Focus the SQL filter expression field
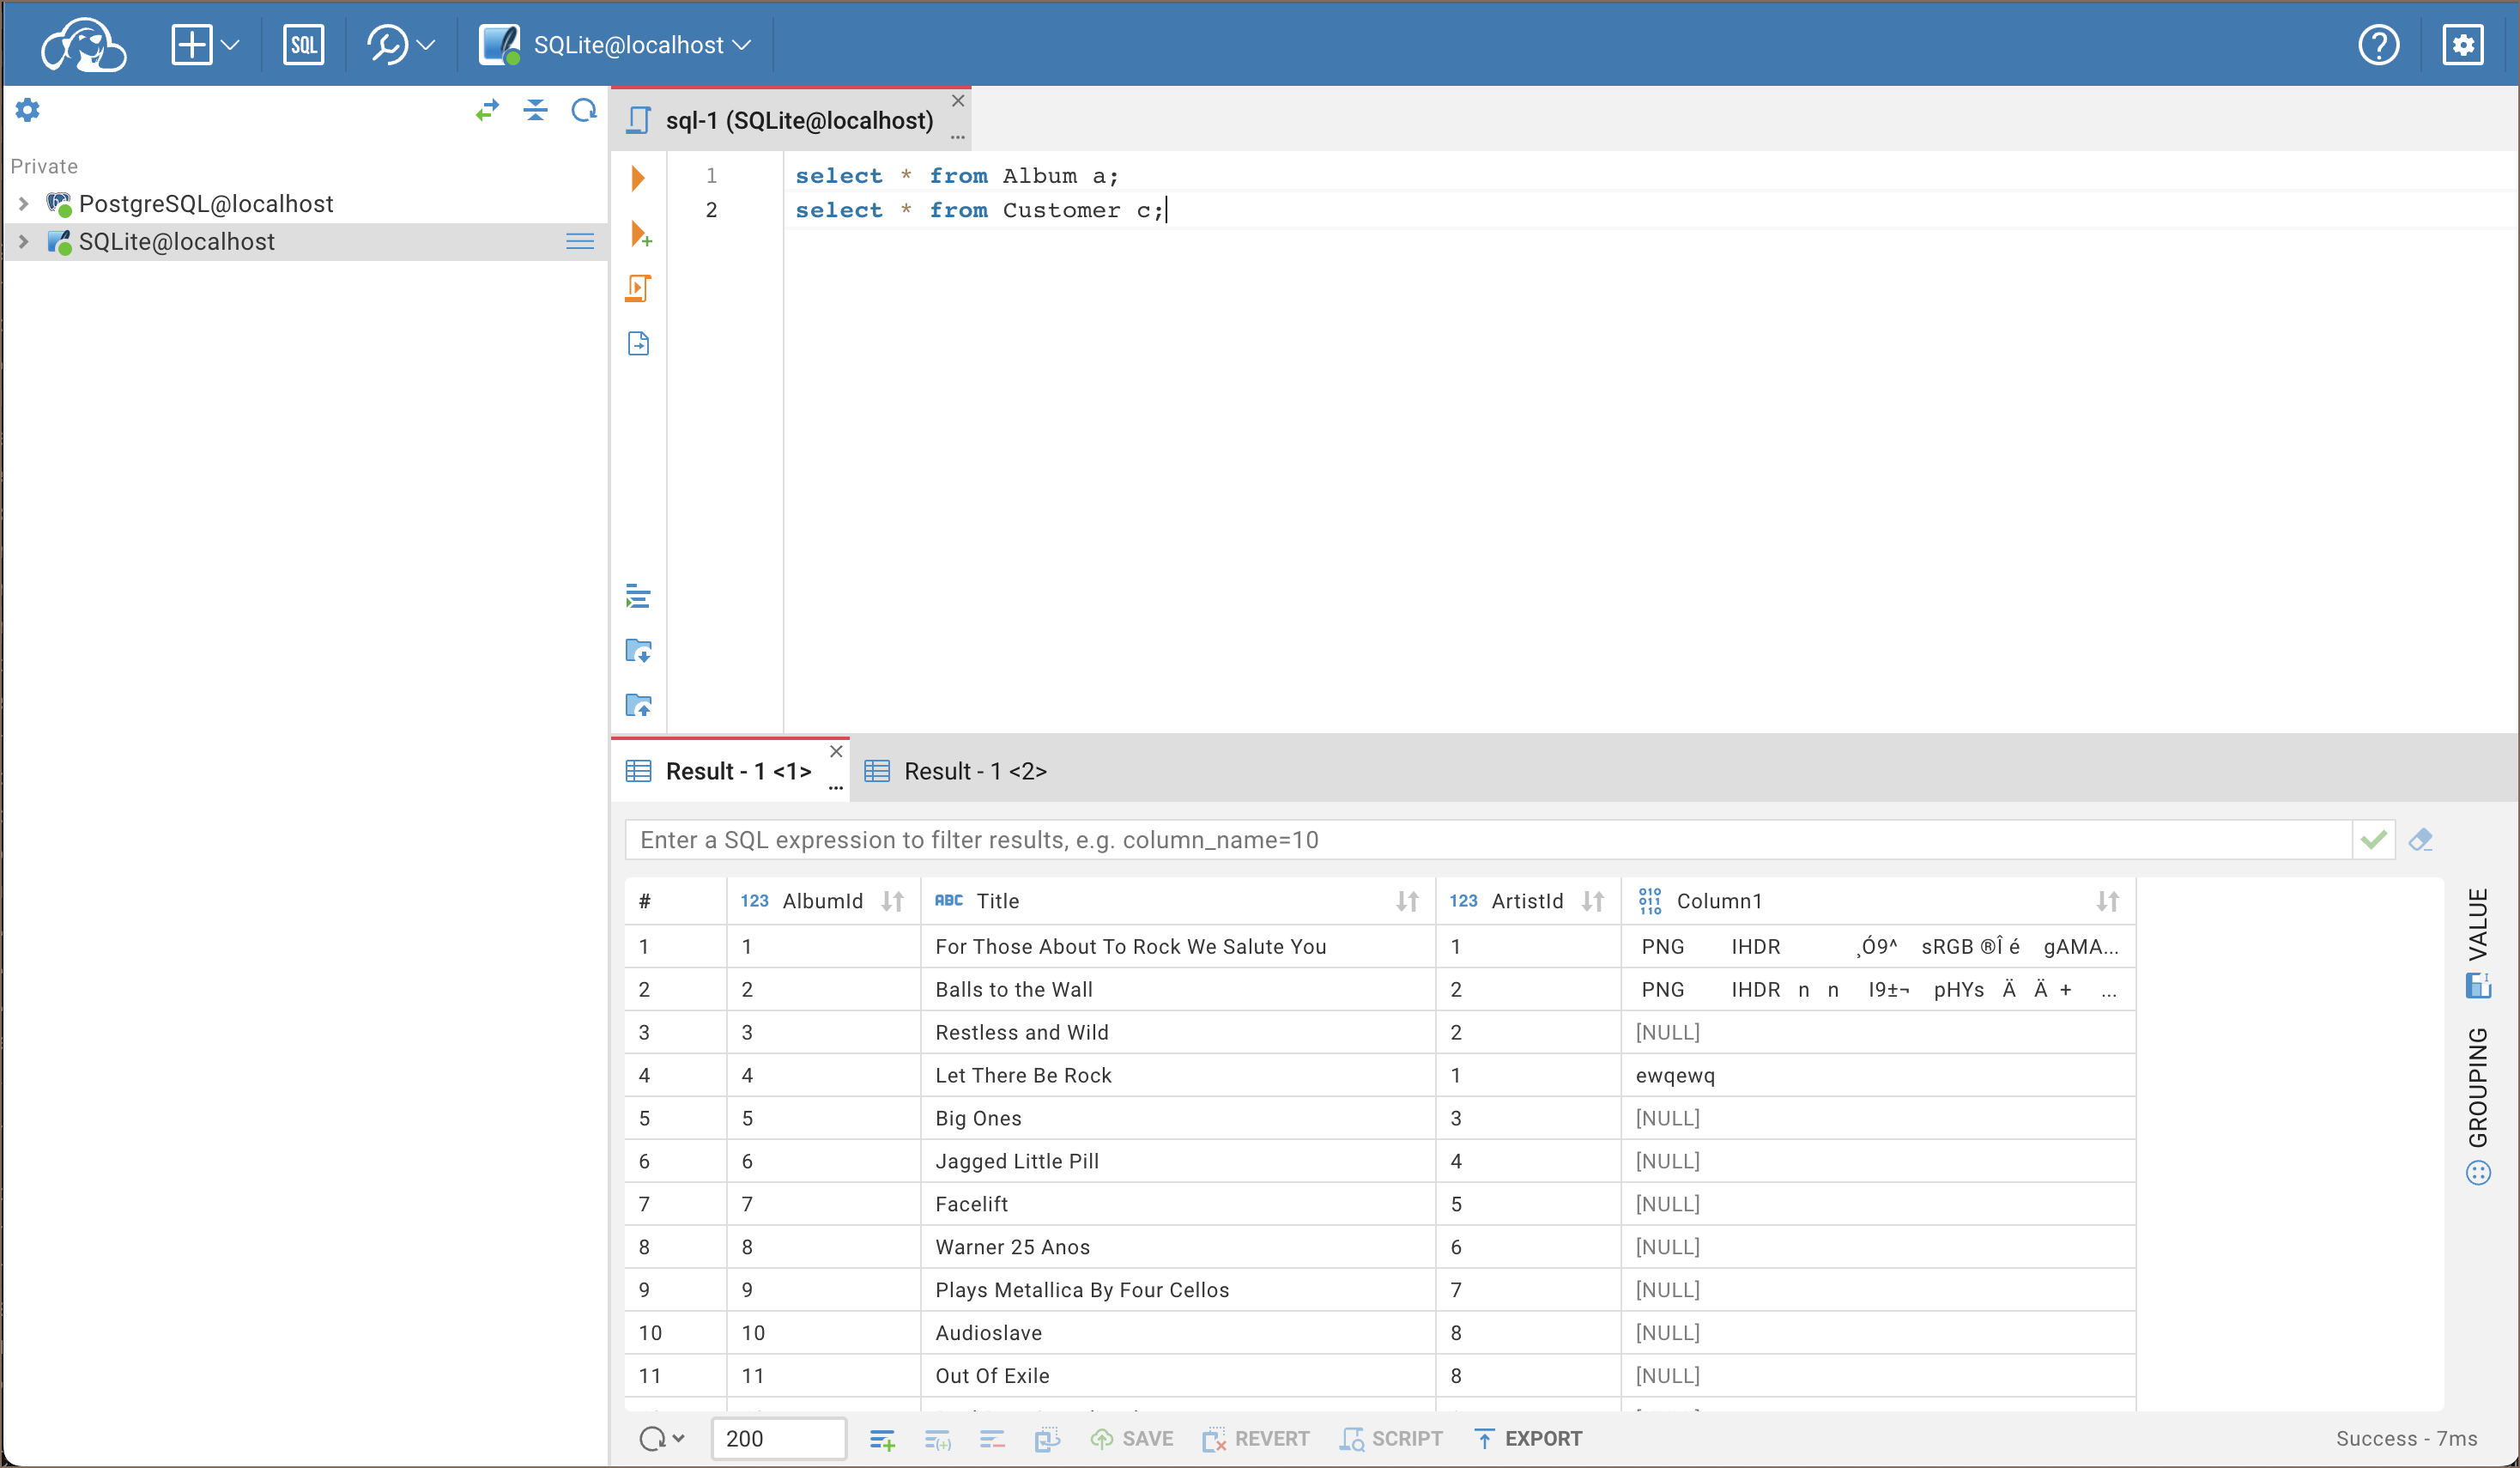The image size is (2520, 1468). tap(1488, 840)
